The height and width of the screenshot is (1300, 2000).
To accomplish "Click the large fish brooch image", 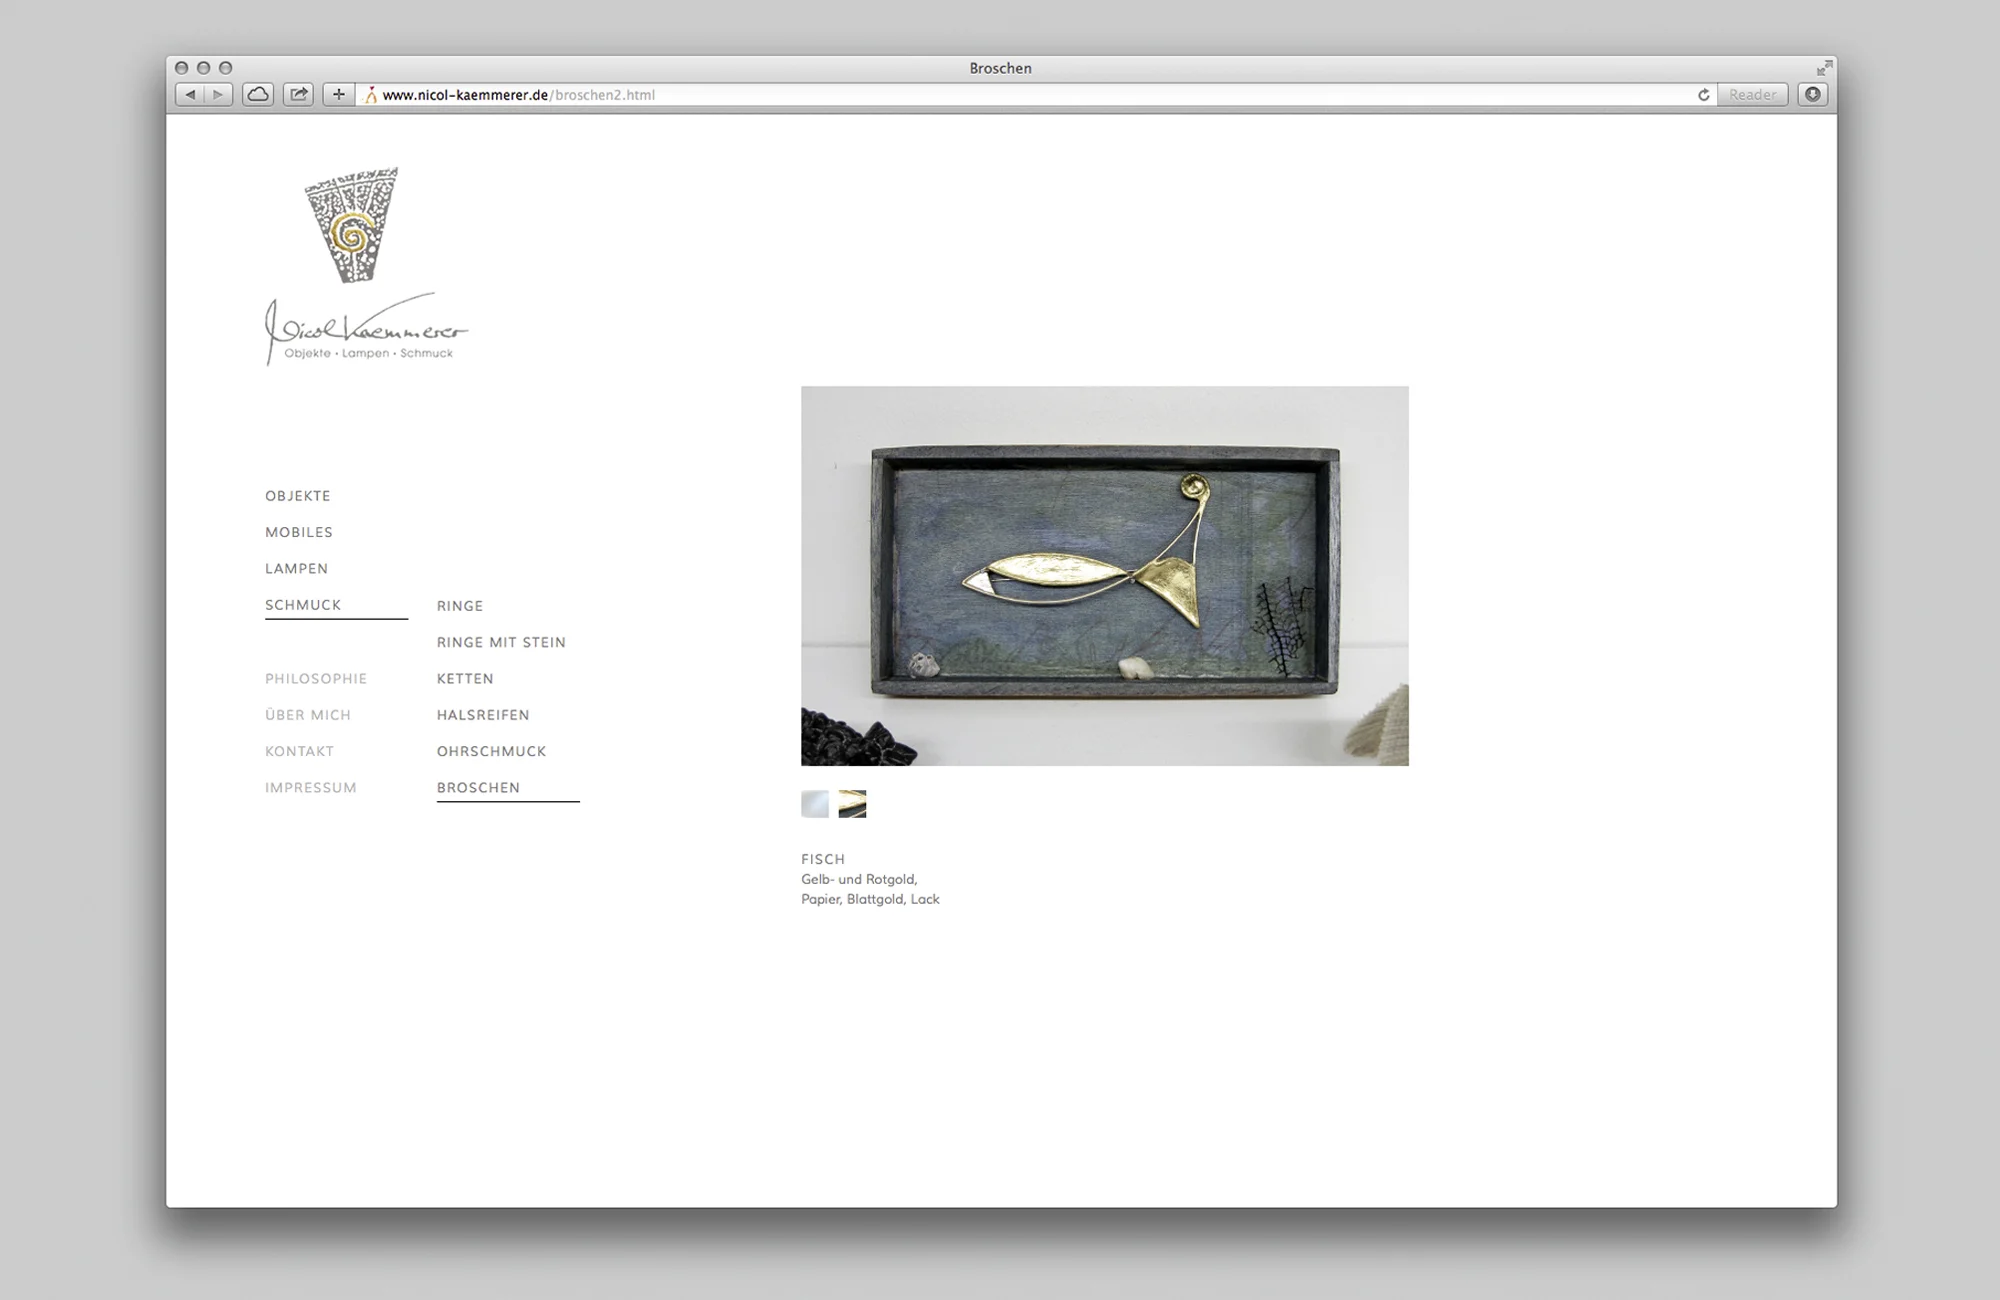I will [1104, 576].
